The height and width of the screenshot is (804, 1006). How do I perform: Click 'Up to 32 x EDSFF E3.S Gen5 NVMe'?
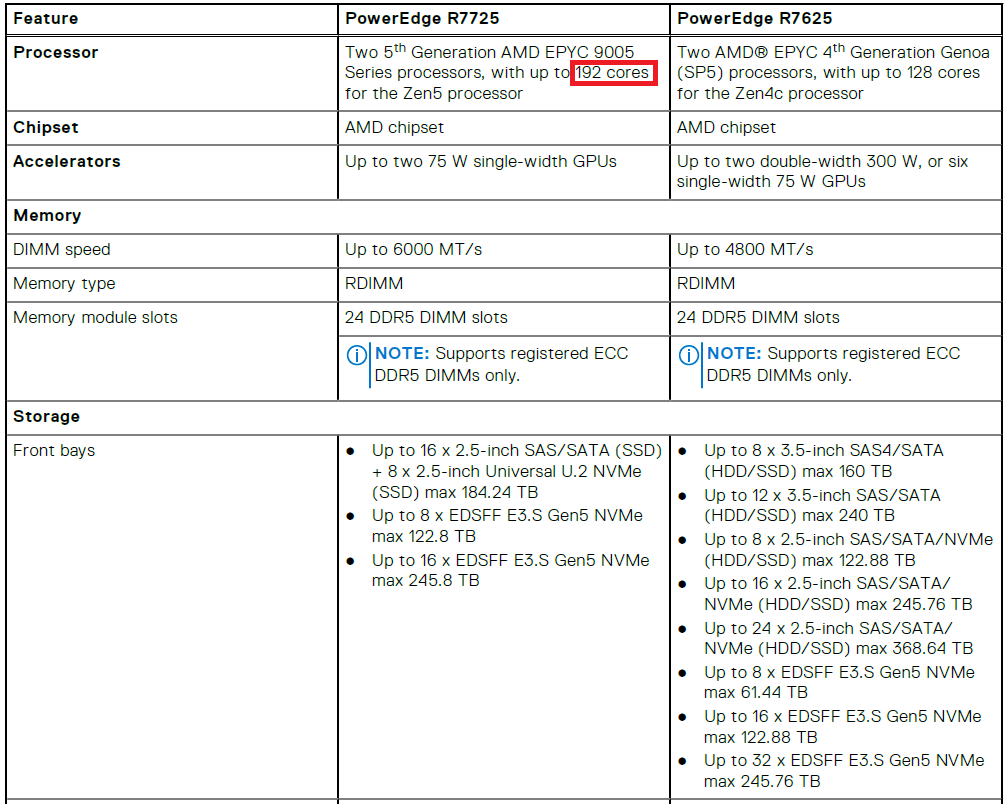[844, 761]
